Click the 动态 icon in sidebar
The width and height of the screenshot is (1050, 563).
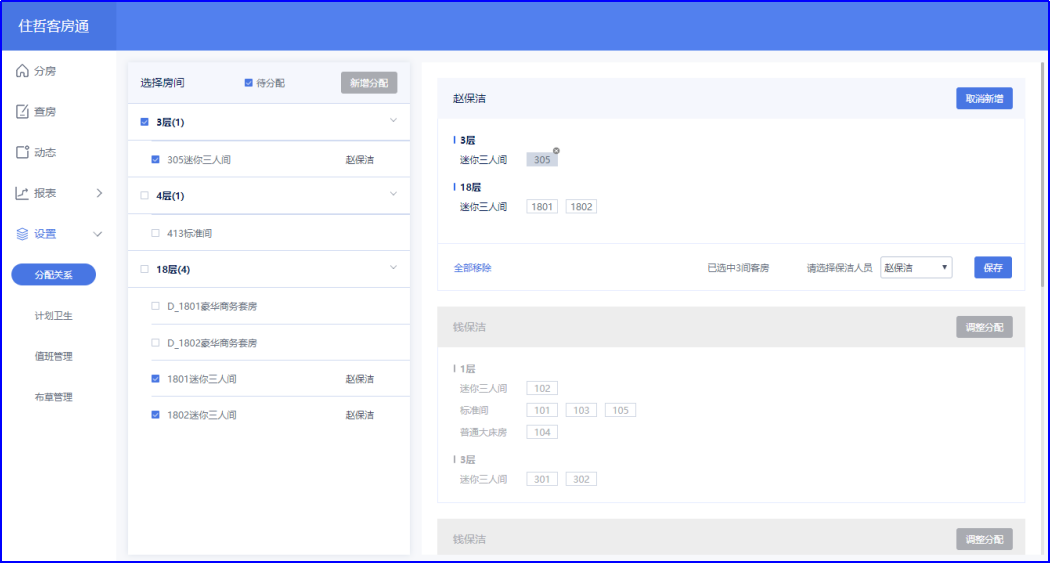[x=22, y=152]
